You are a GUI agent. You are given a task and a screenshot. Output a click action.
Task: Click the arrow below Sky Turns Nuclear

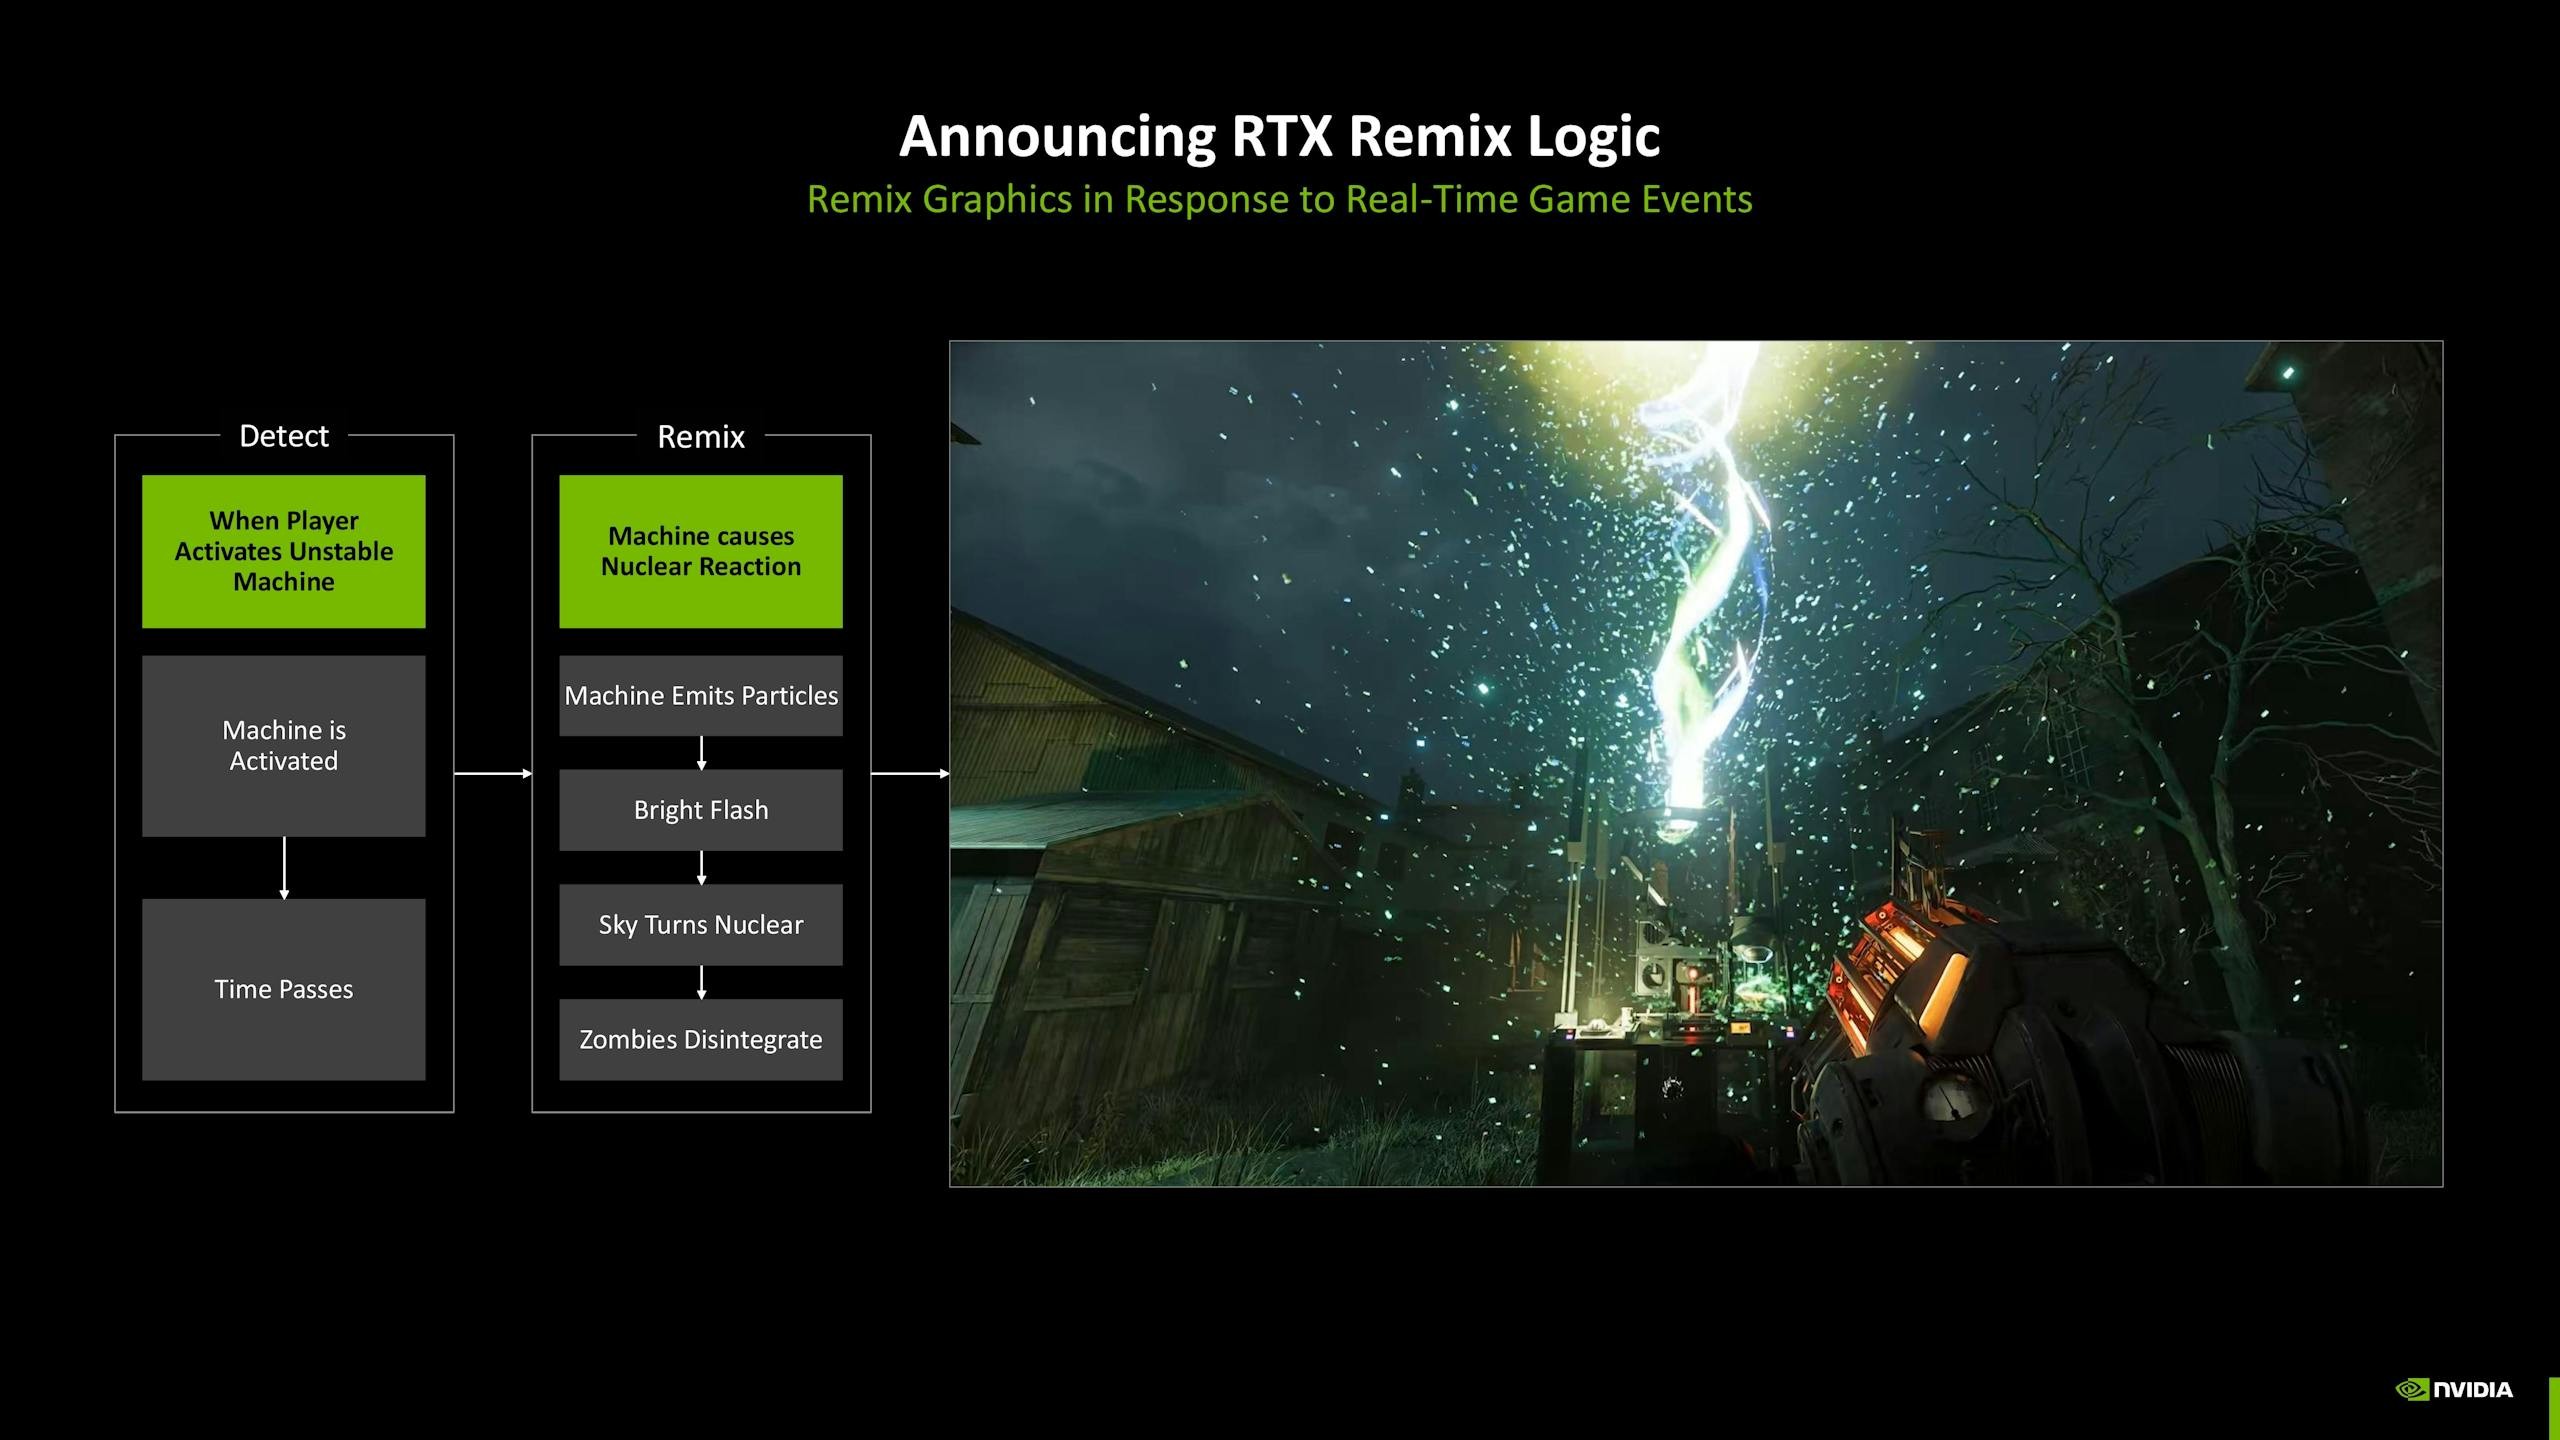coord(701,982)
